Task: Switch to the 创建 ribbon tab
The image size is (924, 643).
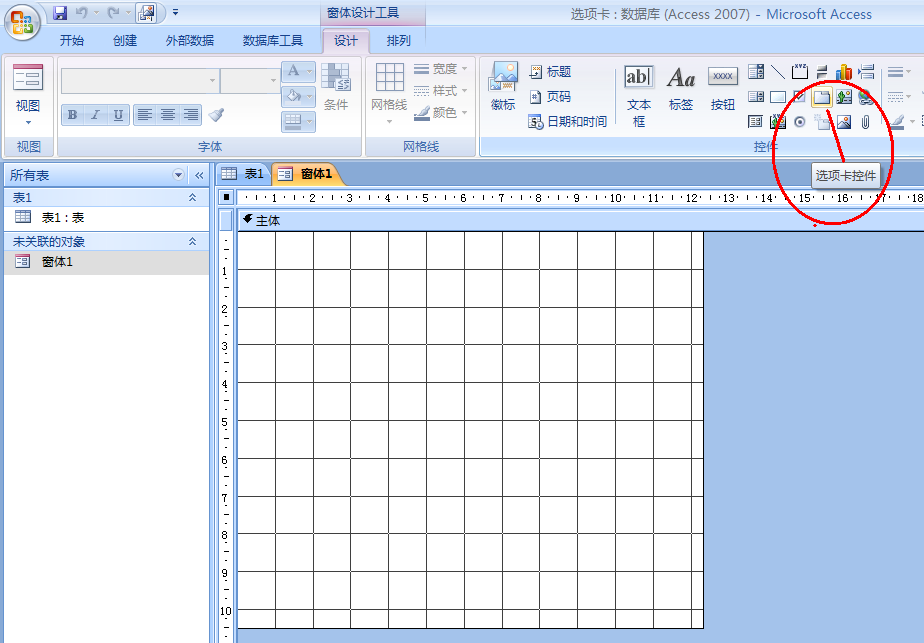Action: pyautogui.click(x=125, y=41)
